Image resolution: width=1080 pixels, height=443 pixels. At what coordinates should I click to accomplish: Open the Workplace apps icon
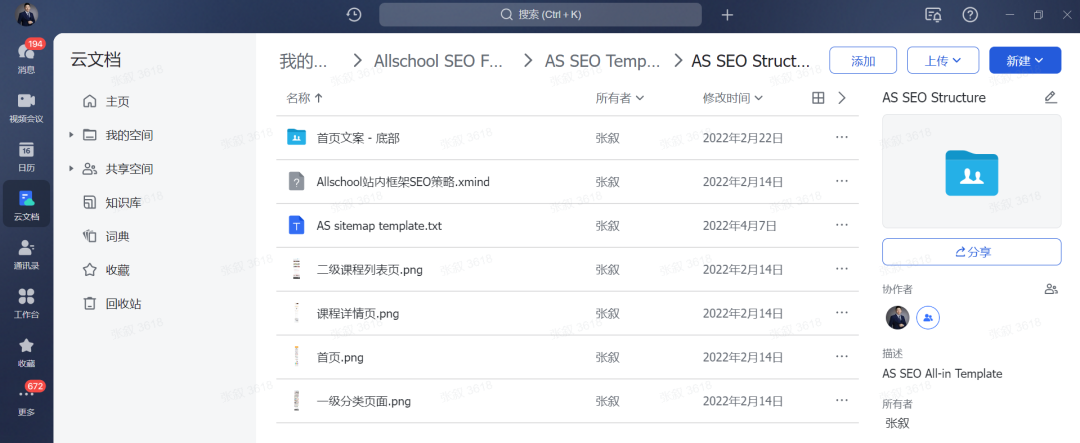pos(26,302)
